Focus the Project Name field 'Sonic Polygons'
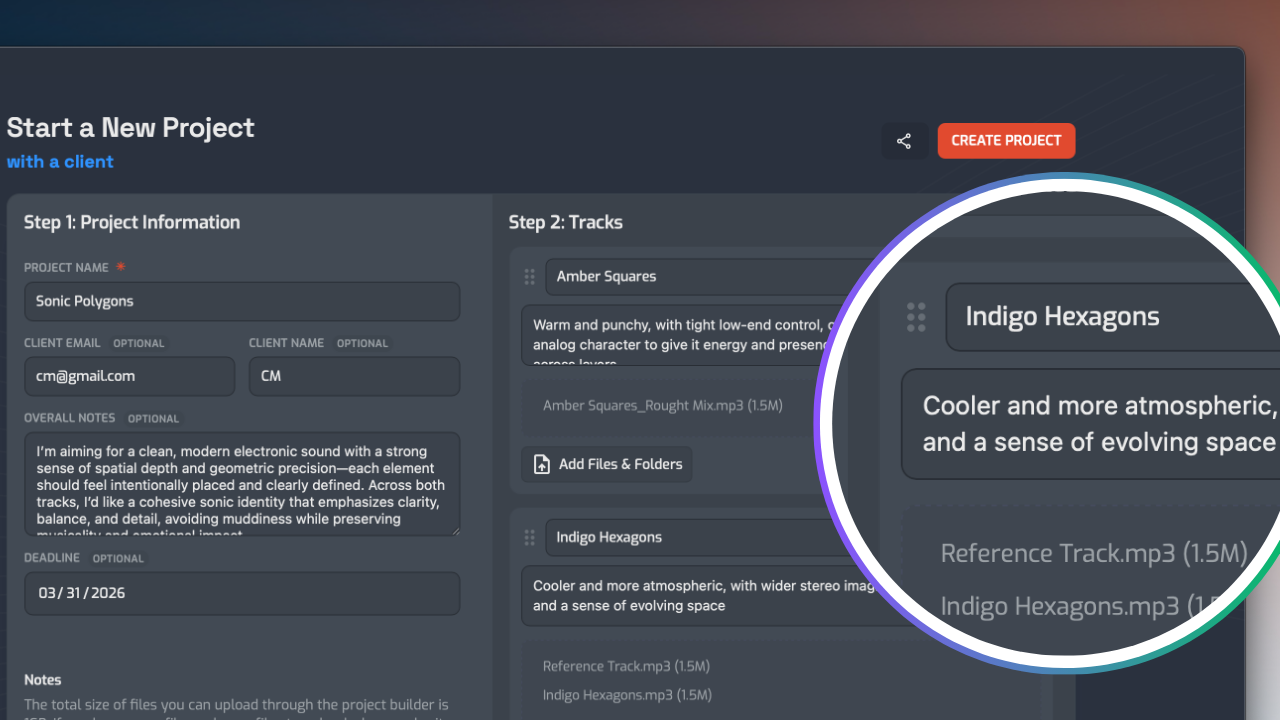The image size is (1280, 720). pyautogui.click(x=242, y=301)
